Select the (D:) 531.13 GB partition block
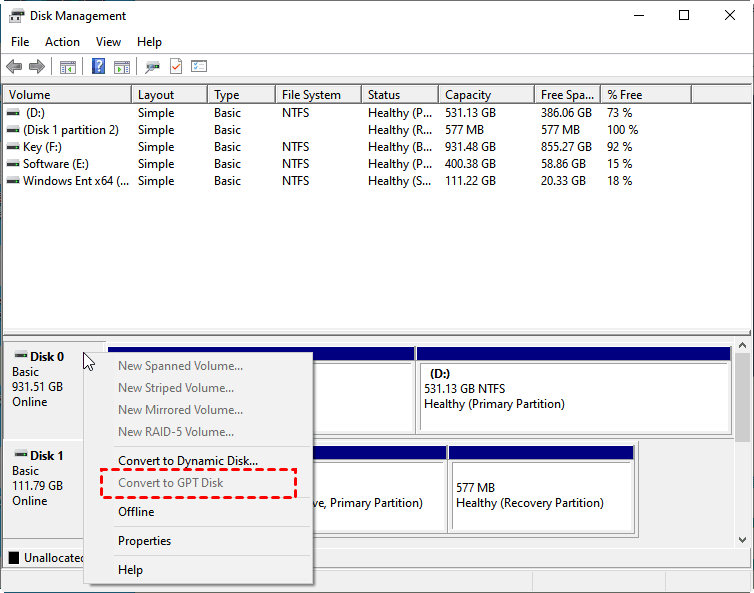Image resolution: width=754 pixels, height=593 pixels. 574,391
